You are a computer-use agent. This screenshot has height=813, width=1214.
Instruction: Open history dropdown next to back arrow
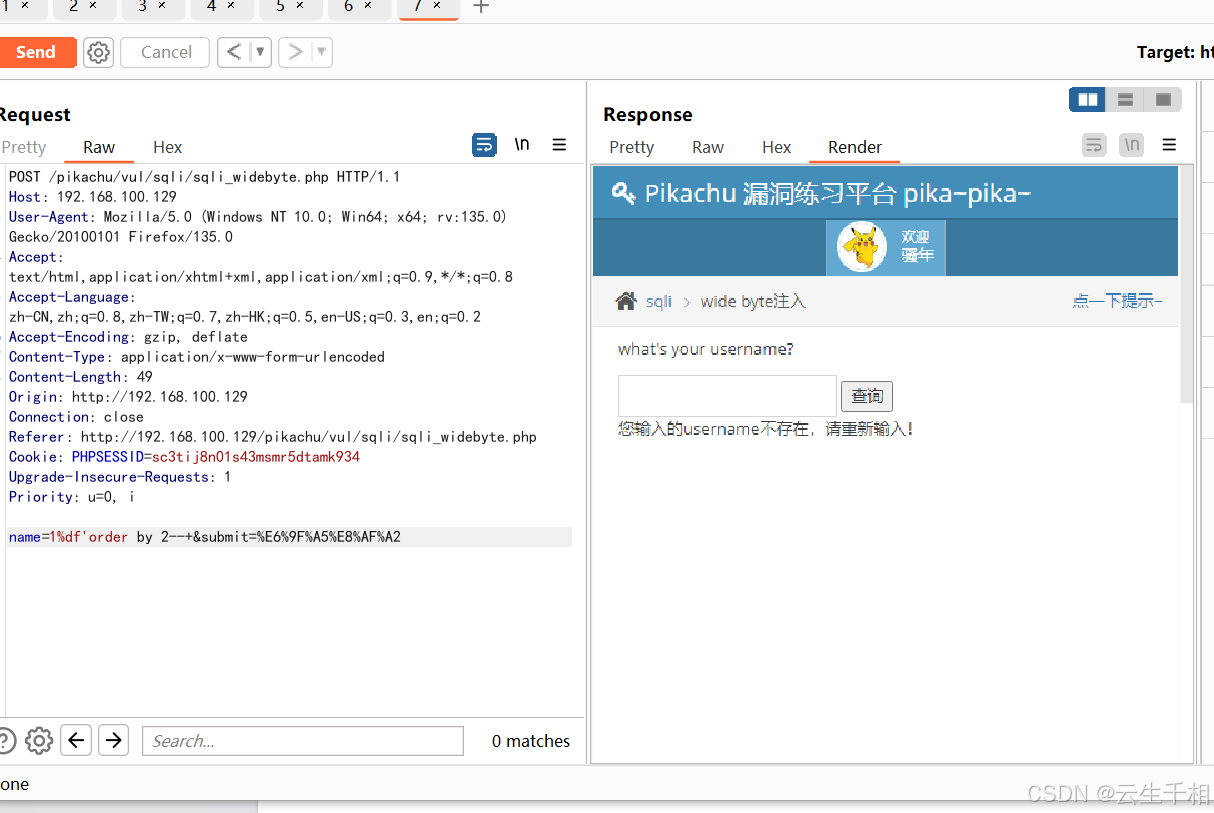[260, 52]
